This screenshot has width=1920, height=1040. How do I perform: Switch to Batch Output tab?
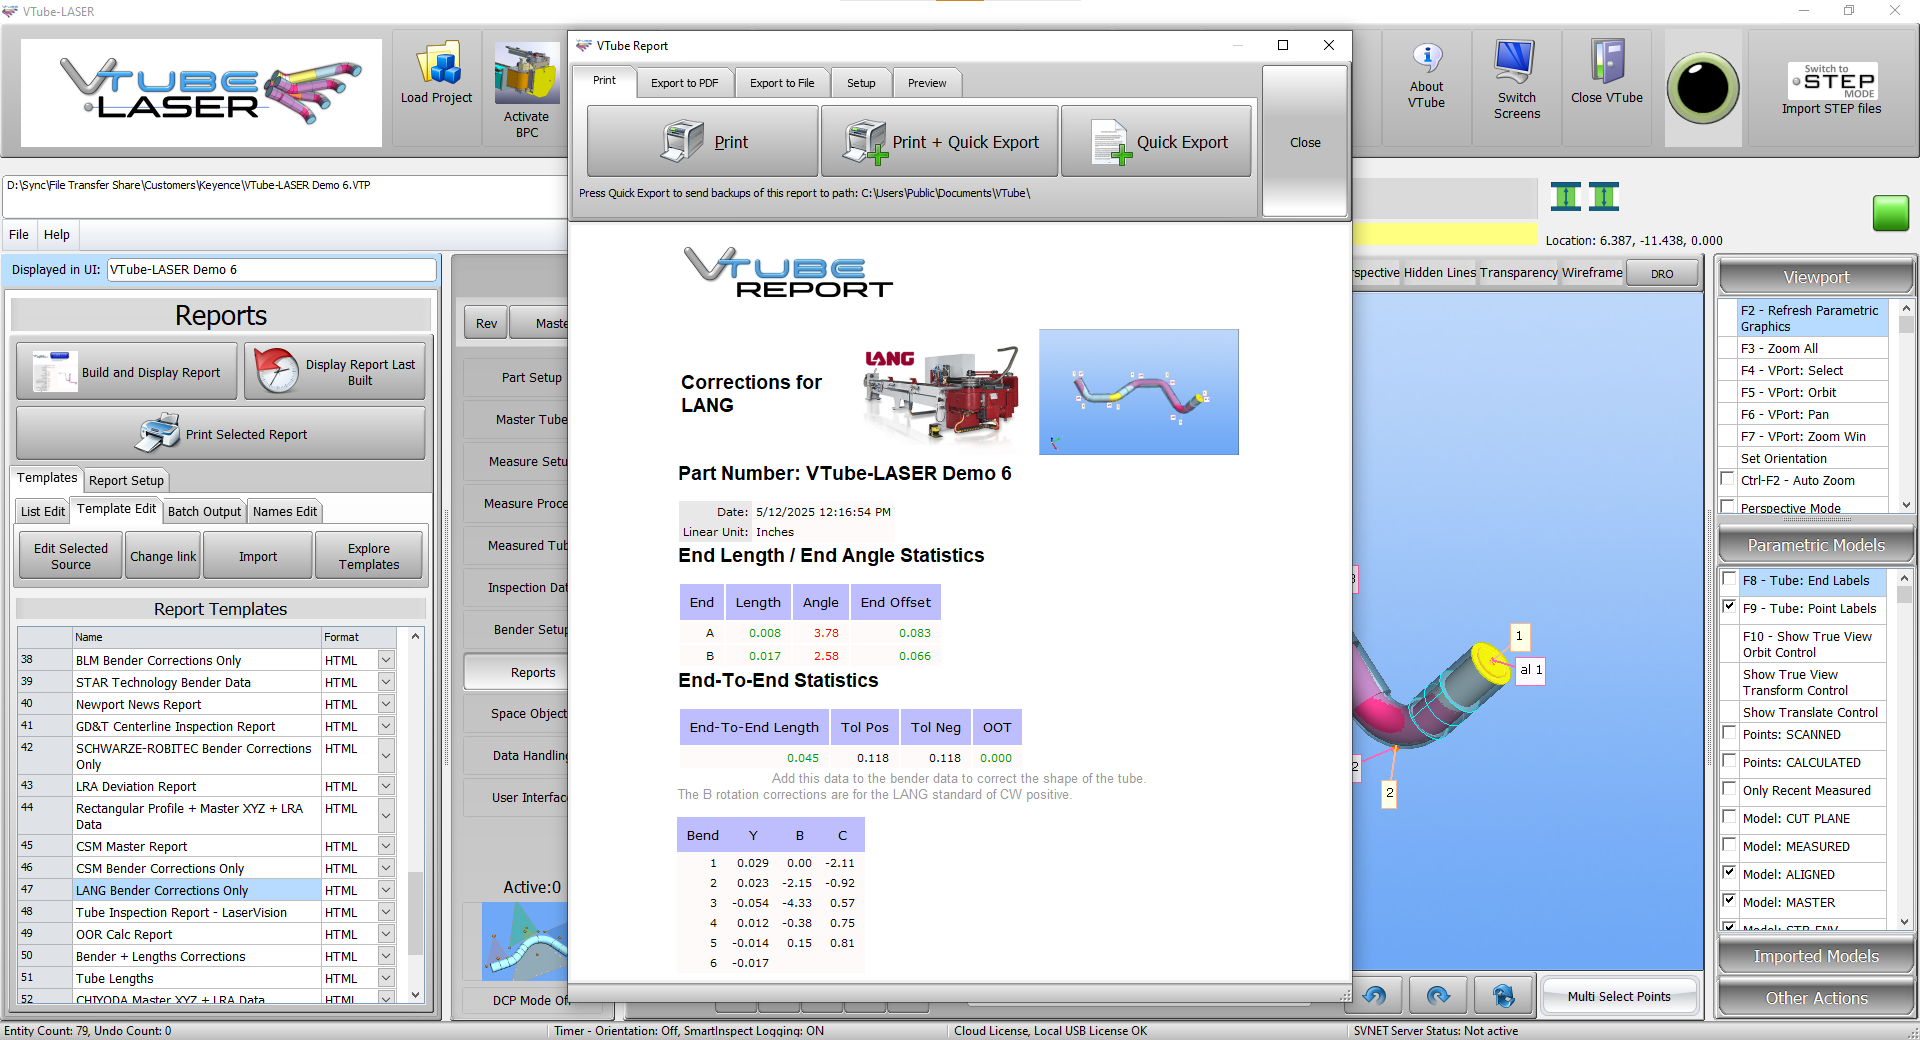[x=204, y=511]
